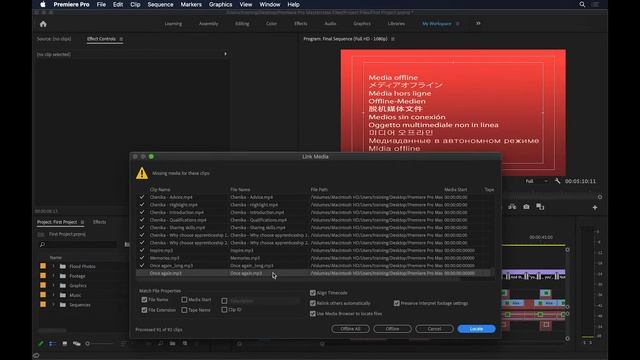Click the Music bin label color swatch
The image size is (640, 360).
[43, 295]
